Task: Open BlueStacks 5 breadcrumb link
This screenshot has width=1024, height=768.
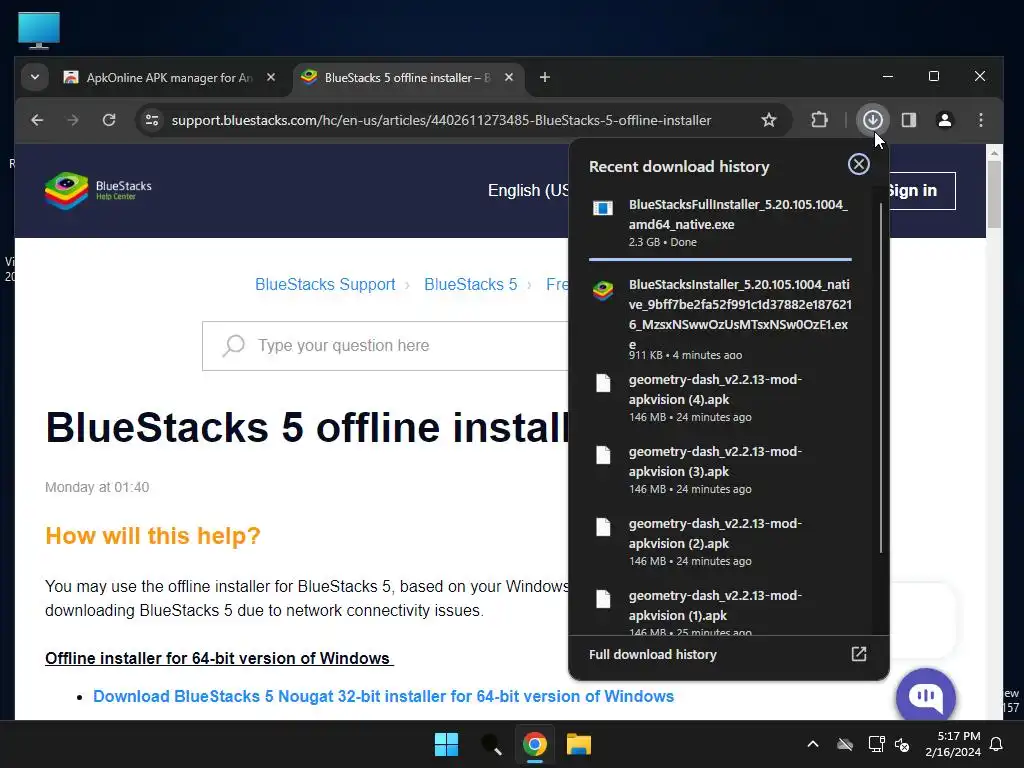Action: [470, 285]
